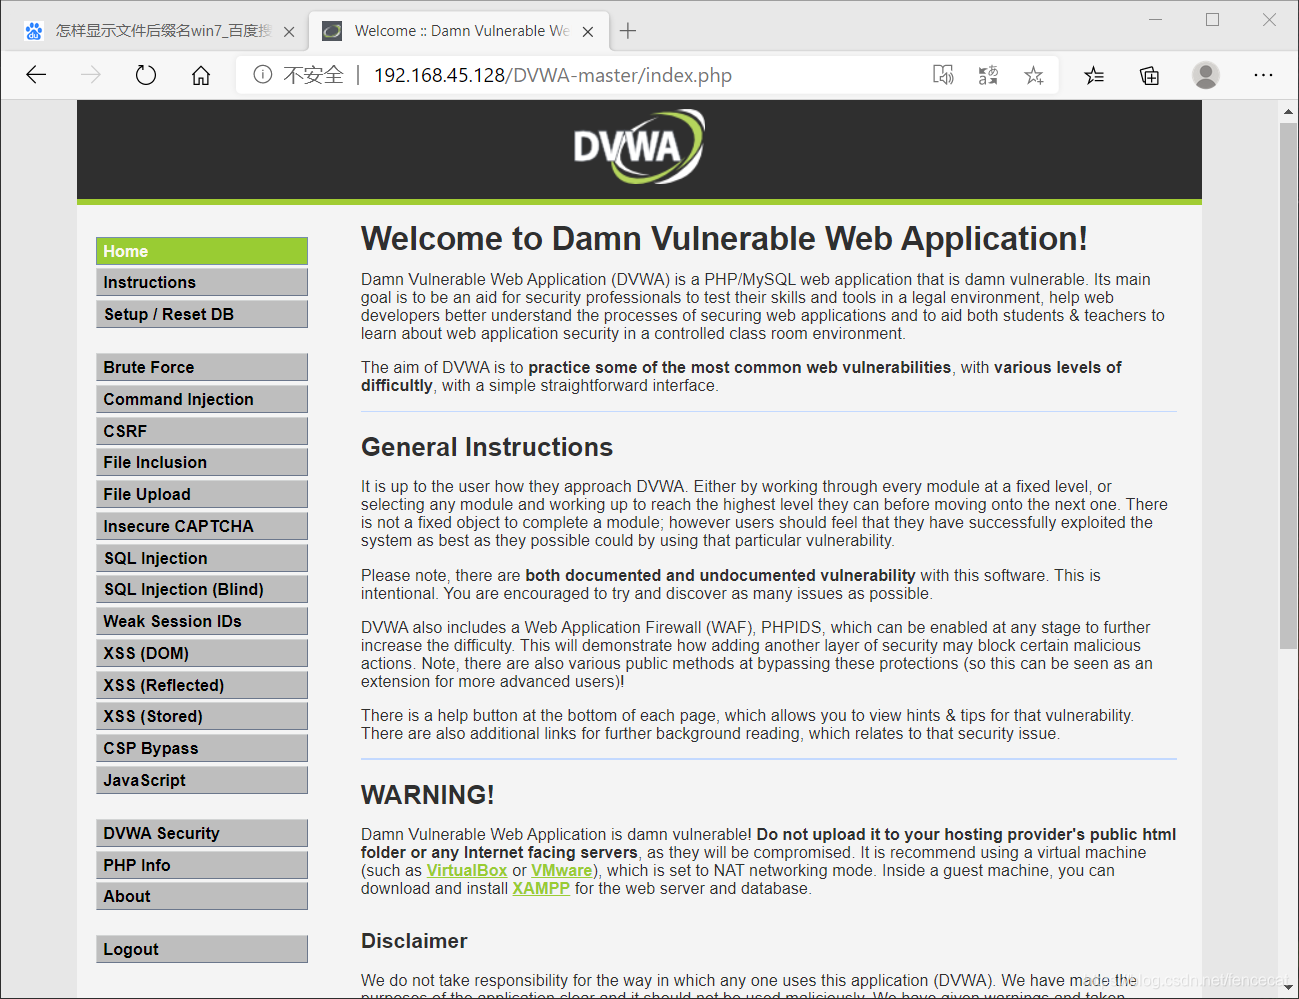Click the translate page icon
The image size is (1299, 999).
point(988,75)
